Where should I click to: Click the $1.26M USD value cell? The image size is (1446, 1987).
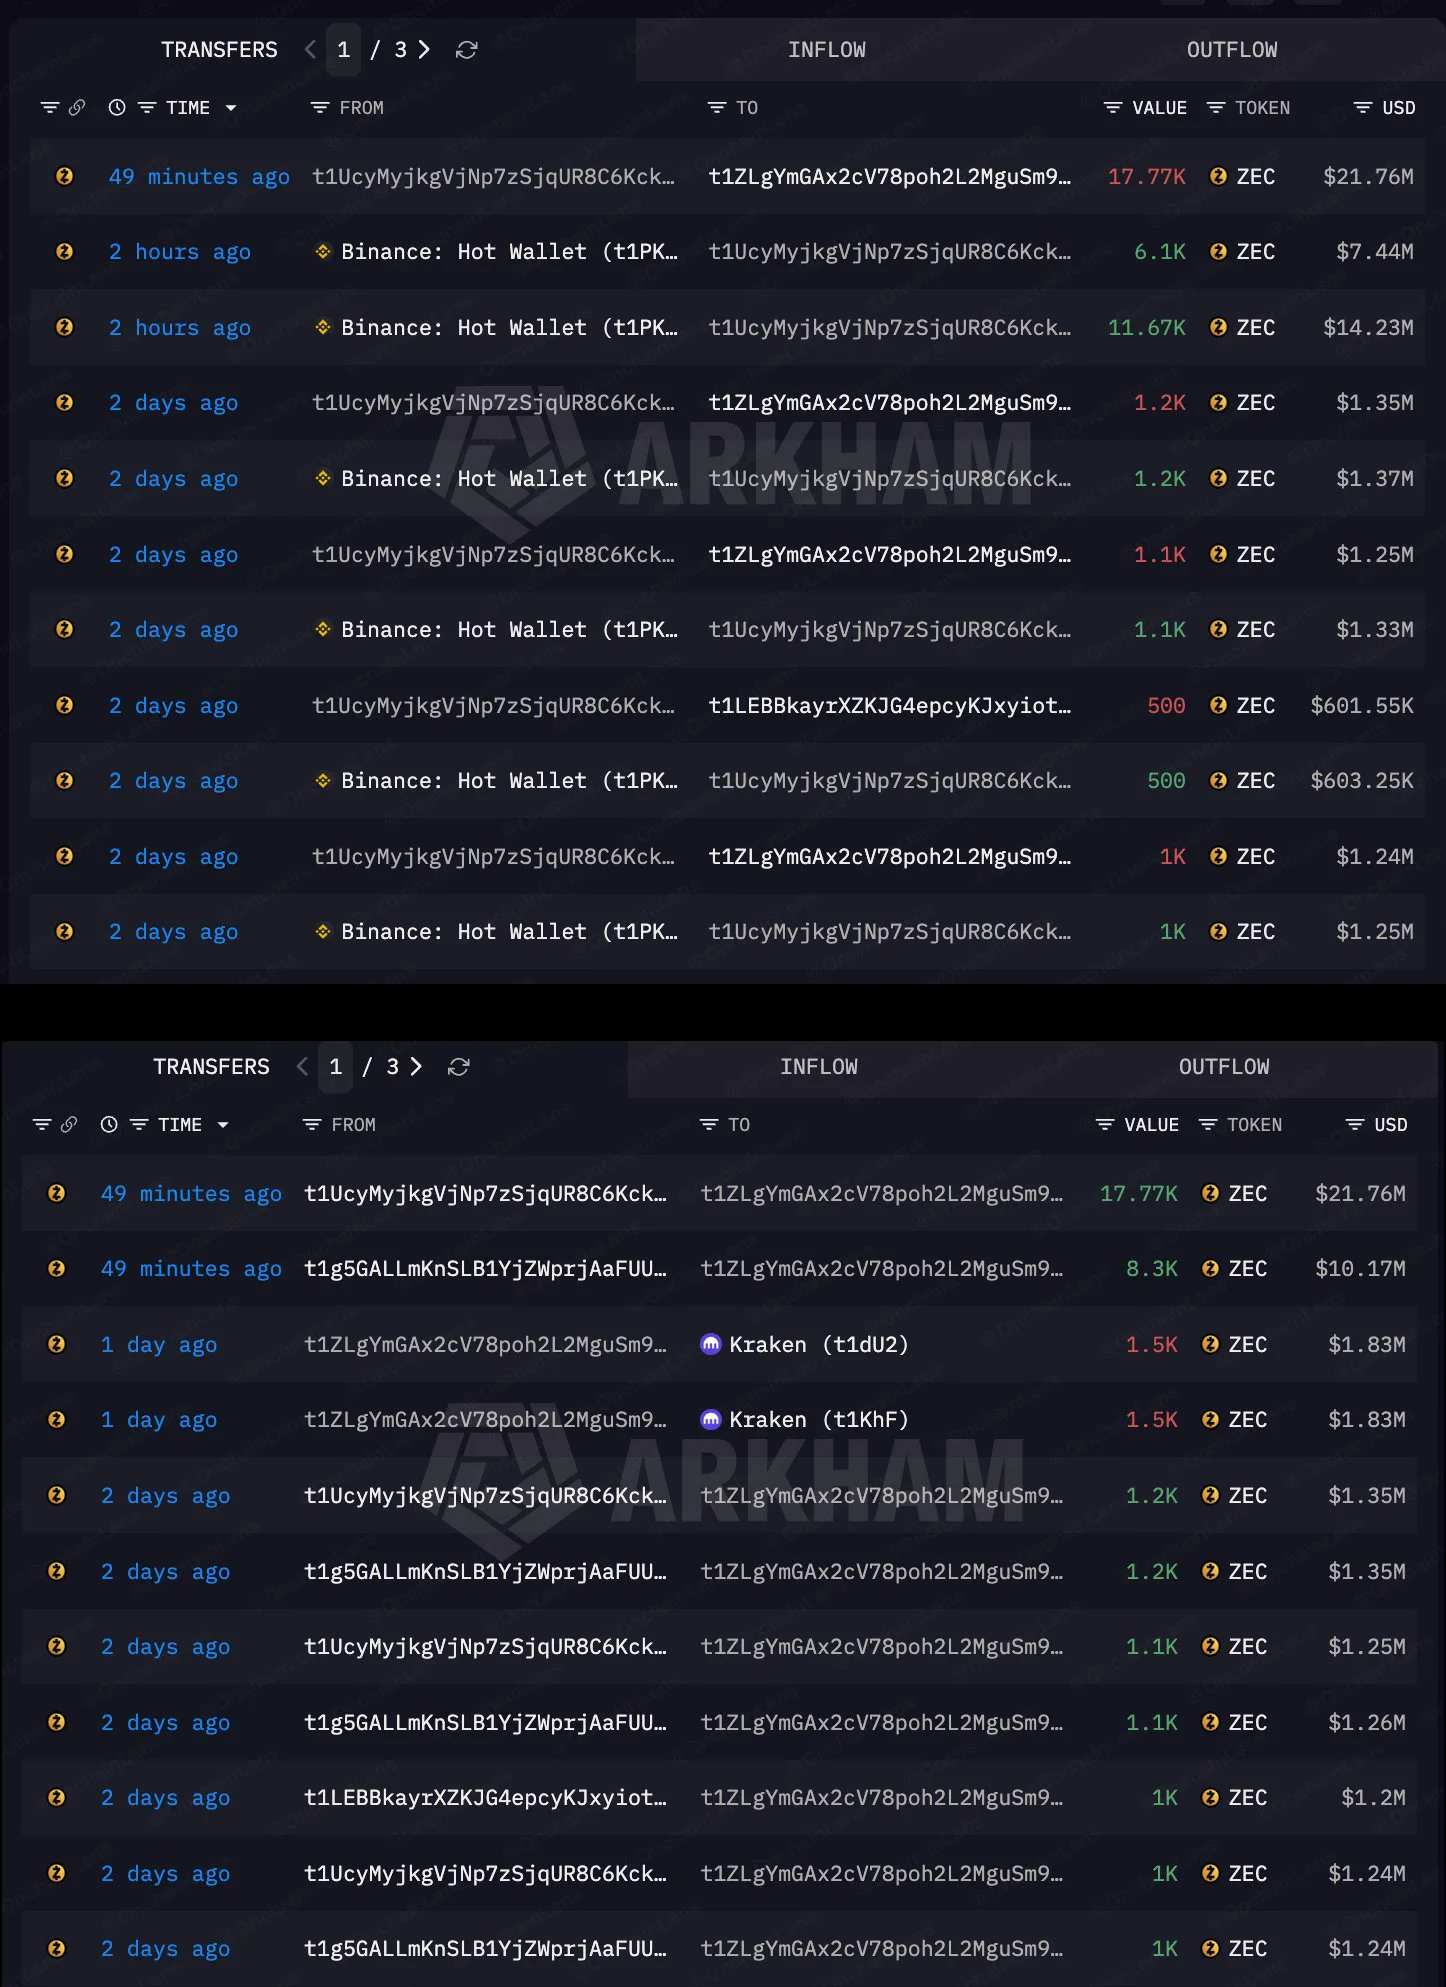point(1366,1722)
